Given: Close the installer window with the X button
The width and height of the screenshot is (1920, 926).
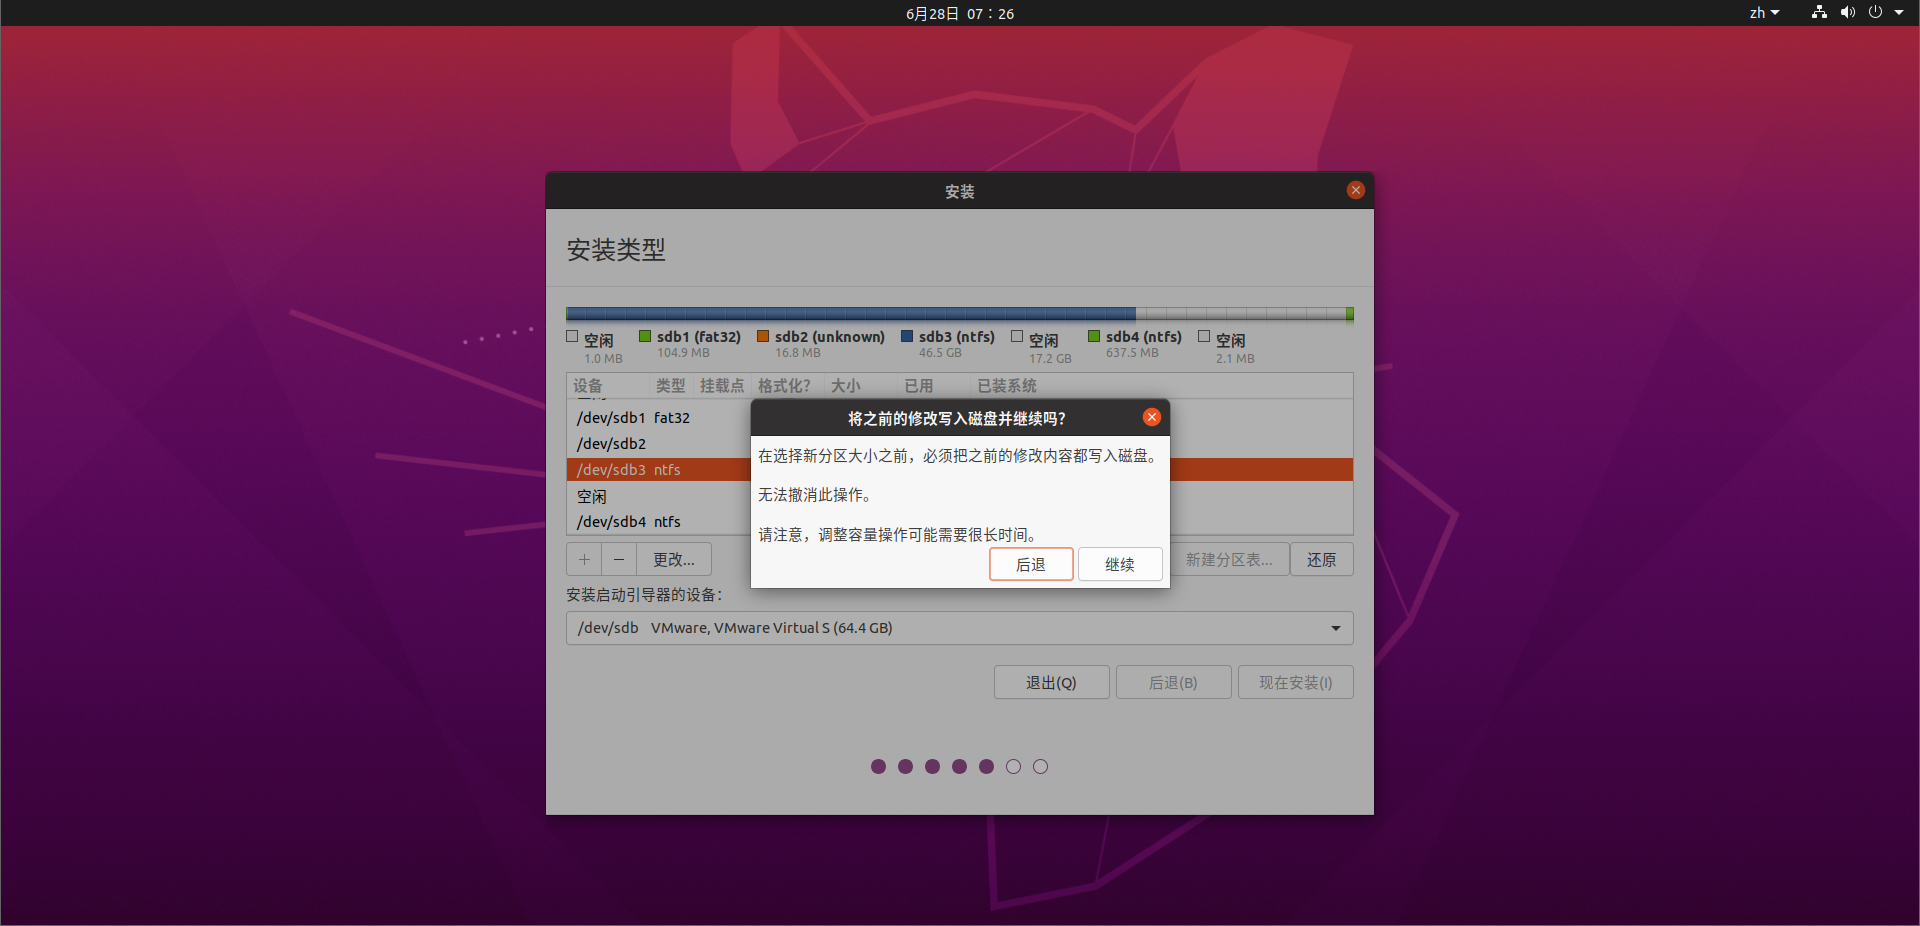Looking at the screenshot, I should coord(1355,190).
